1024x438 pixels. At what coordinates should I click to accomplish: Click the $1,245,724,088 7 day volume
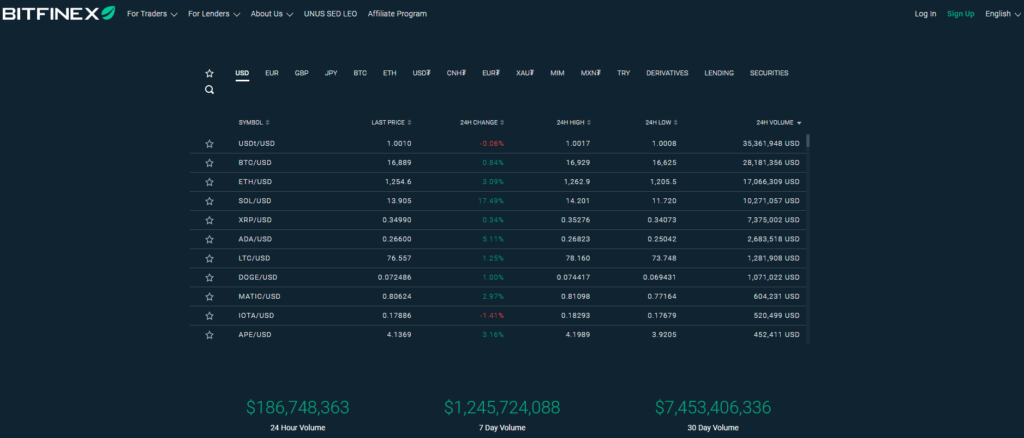(x=502, y=408)
